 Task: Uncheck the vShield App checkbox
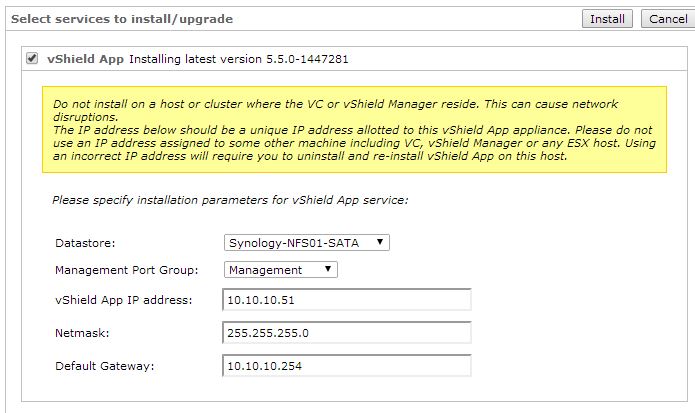pos(32,59)
